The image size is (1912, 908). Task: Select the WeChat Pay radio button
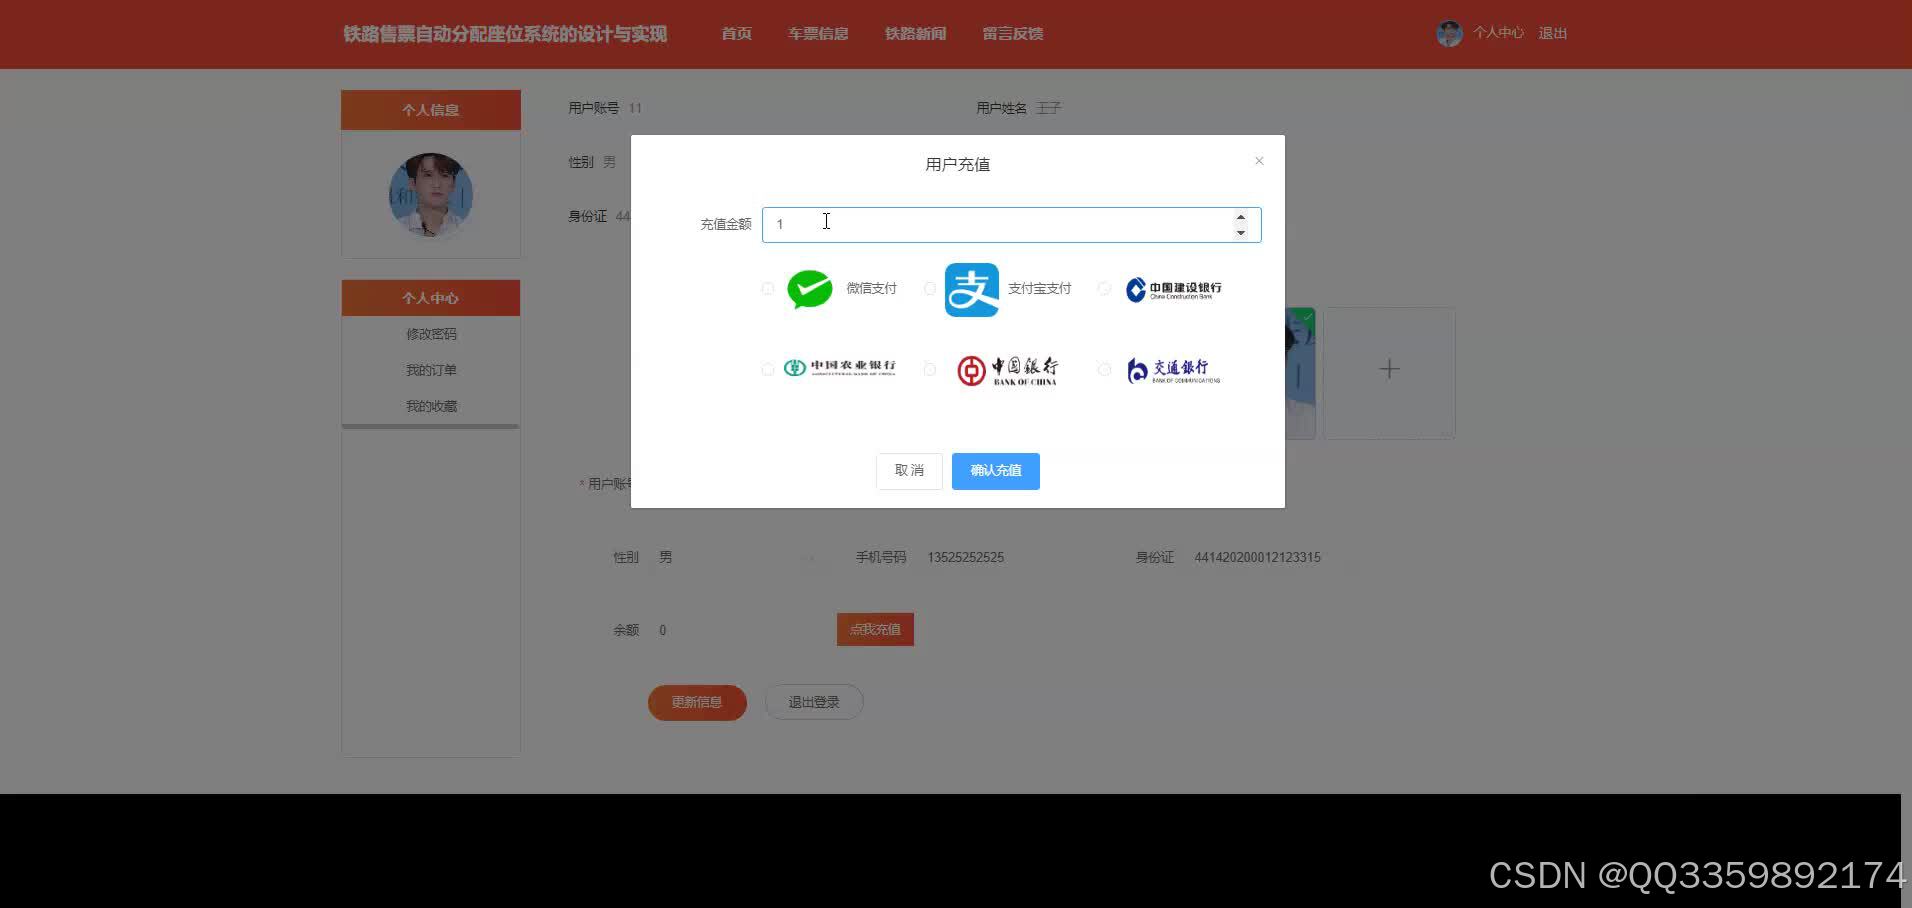point(767,288)
